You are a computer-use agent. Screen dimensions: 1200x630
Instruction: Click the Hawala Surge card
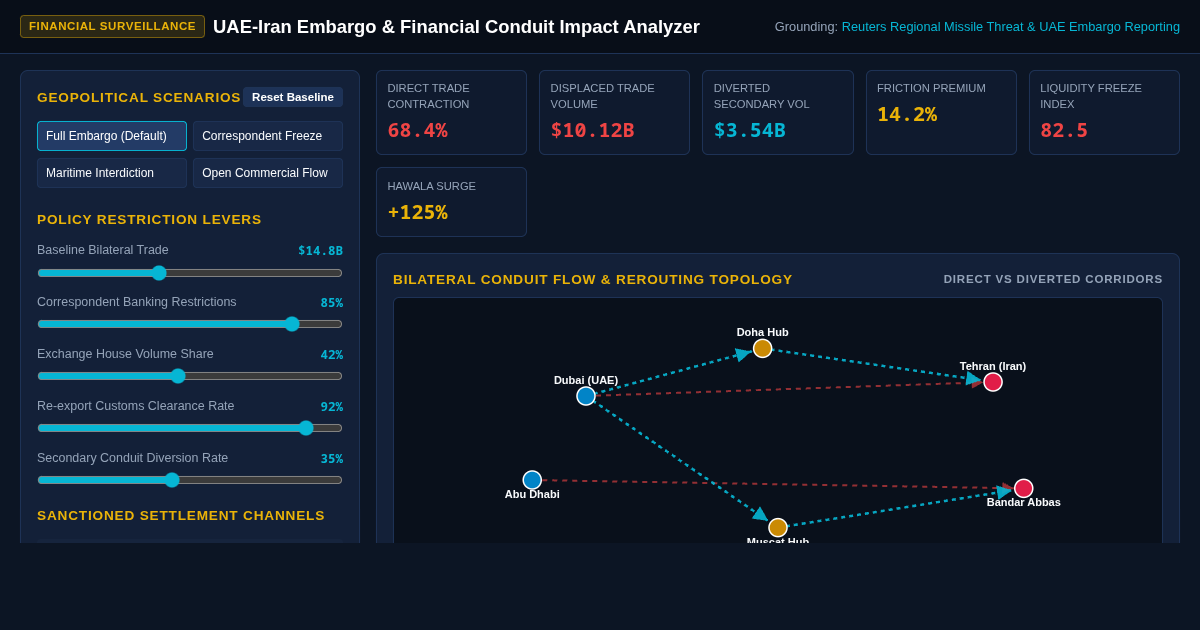tap(451, 202)
